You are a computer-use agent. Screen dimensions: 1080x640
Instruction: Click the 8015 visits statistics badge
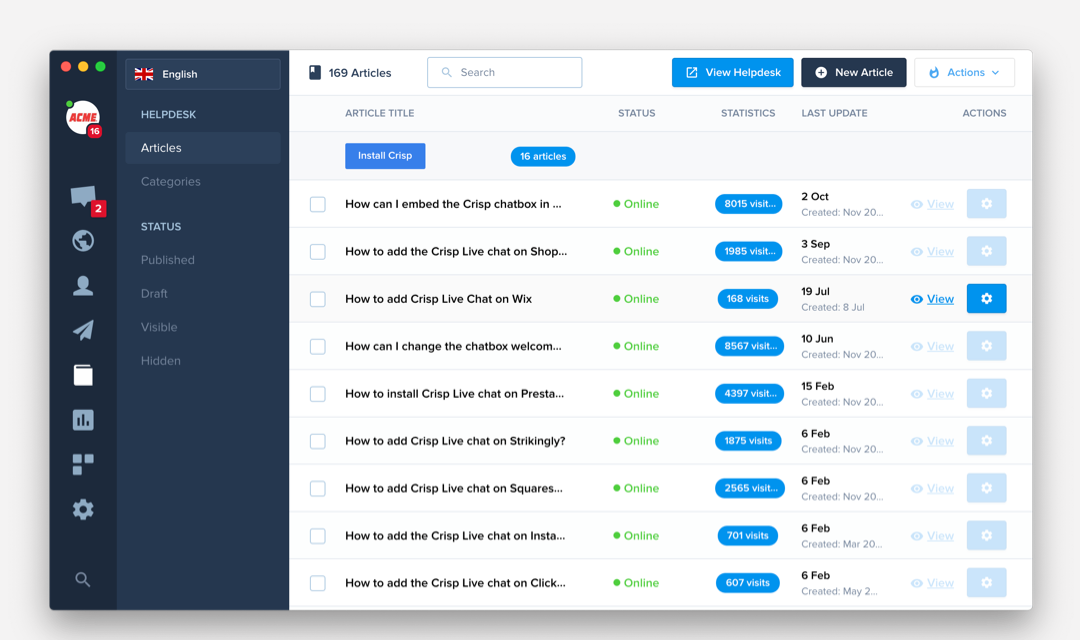[749, 204]
